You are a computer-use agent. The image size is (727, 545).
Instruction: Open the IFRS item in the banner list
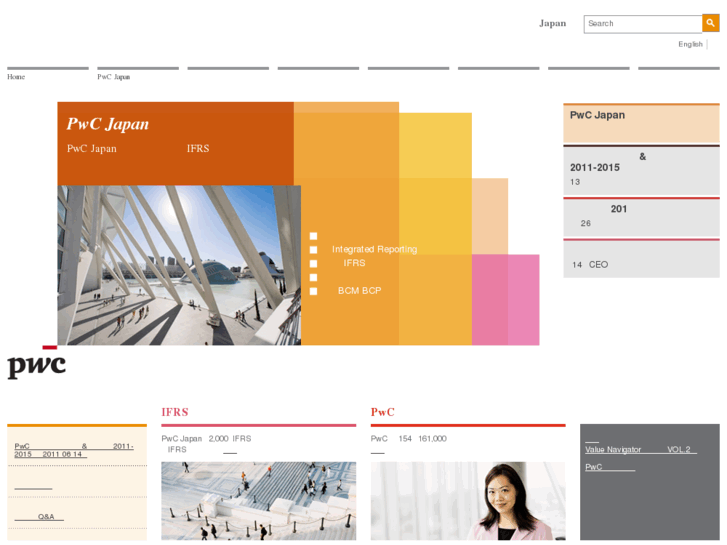click(354, 263)
